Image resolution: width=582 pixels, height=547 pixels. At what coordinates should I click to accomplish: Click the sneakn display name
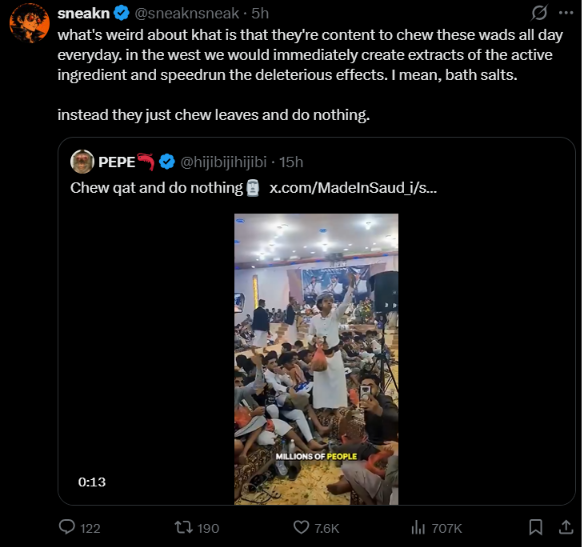tap(84, 13)
